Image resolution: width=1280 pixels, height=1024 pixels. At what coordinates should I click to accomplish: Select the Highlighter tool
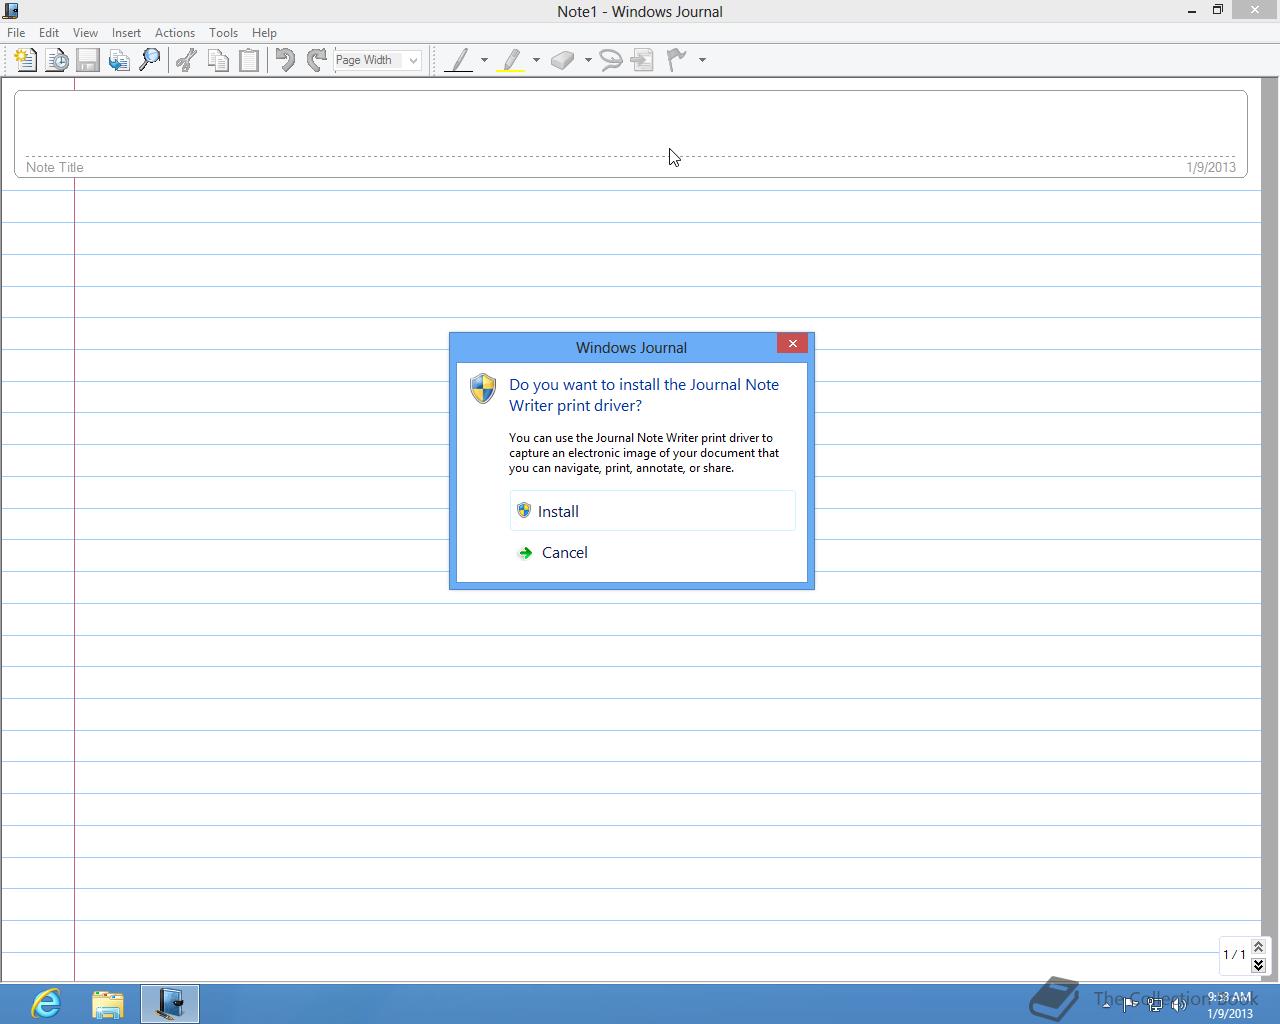pyautogui.click(x=511, y=60)
